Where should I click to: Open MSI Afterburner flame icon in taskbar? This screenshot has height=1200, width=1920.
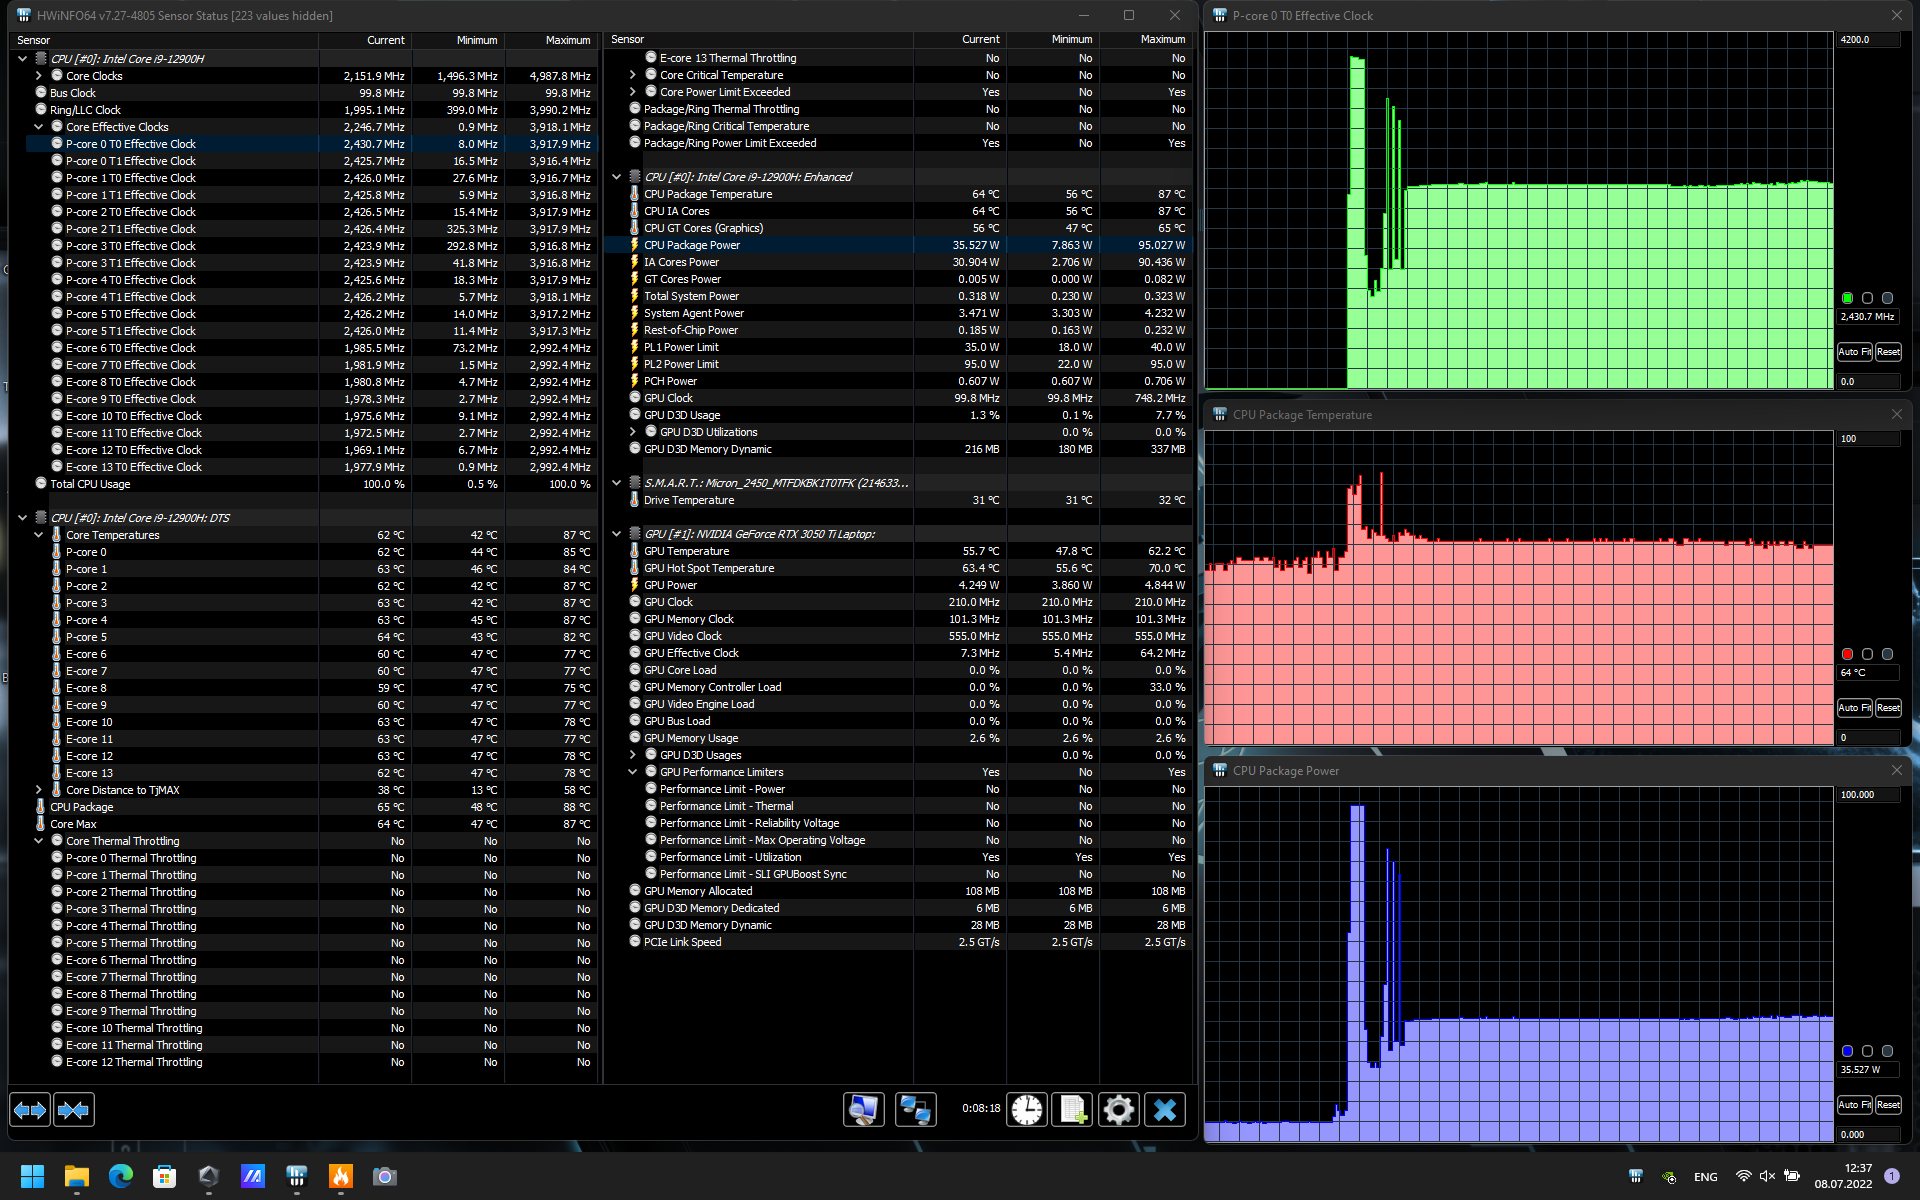[341, 1177]
